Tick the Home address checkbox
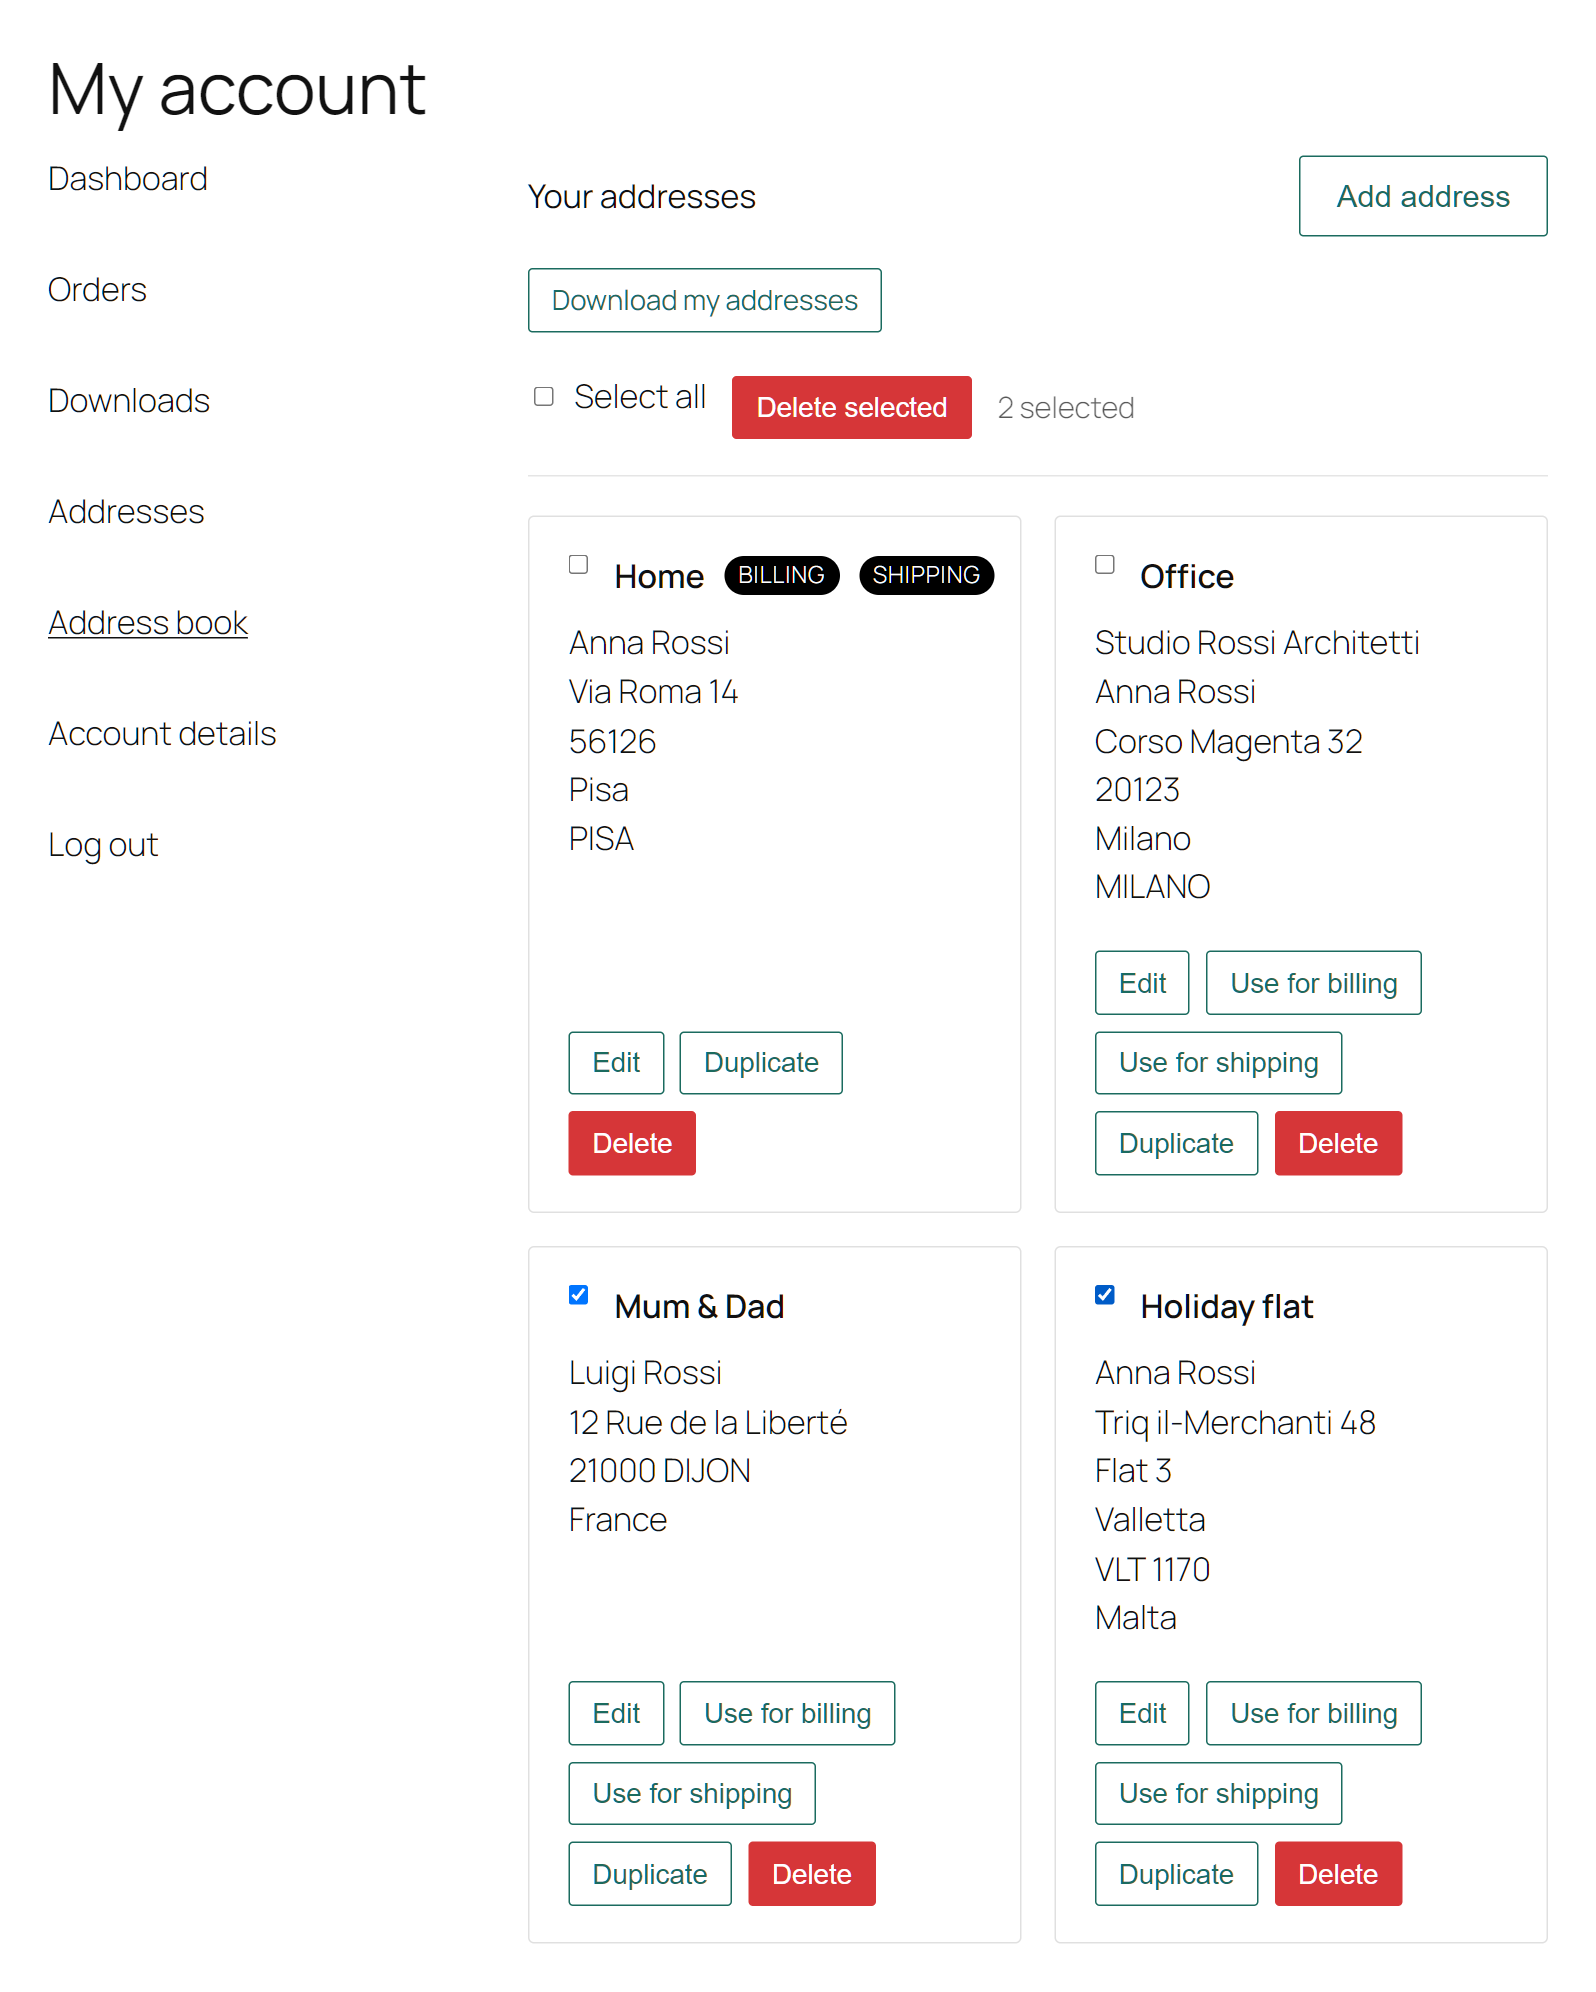This screenshot has width=1596, height=1992. tap(578, 564)
